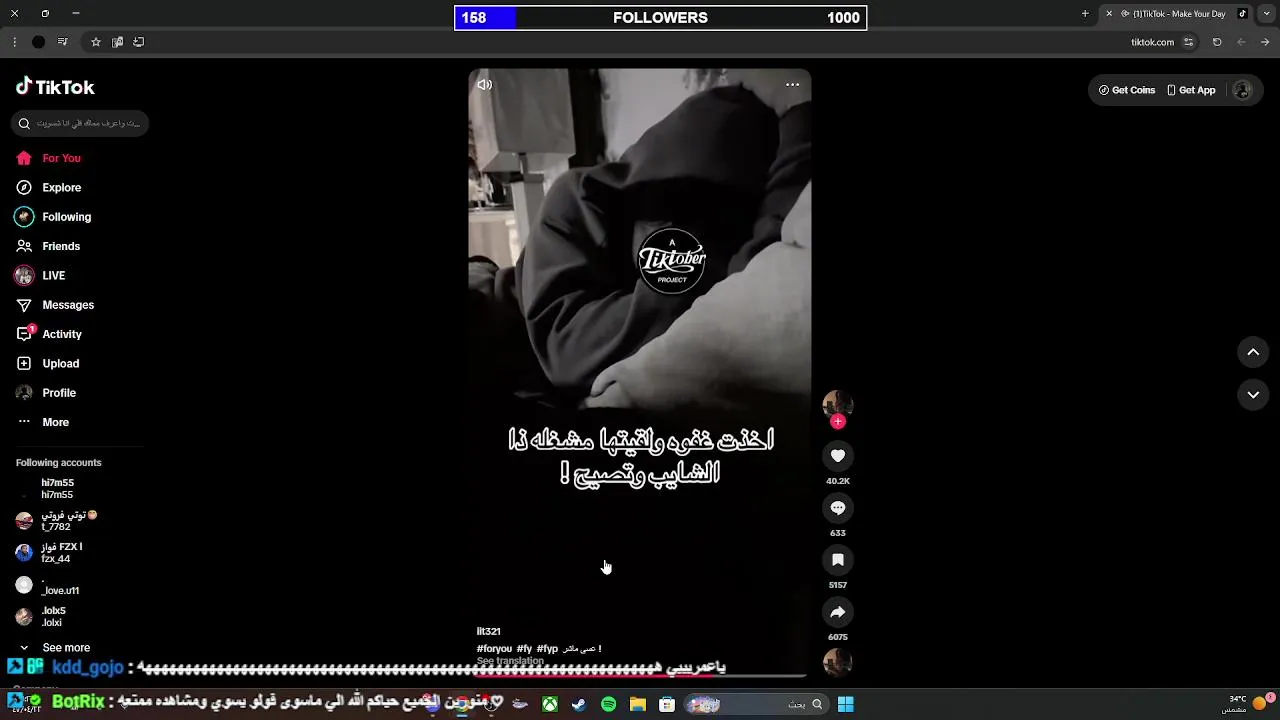Viewport: 1280px width, 720px height.
Task: Click the Get App button
Action: (1191, 90)
